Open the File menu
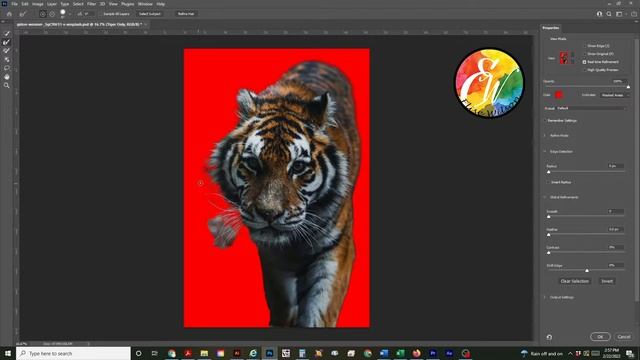 pos(14,4)
